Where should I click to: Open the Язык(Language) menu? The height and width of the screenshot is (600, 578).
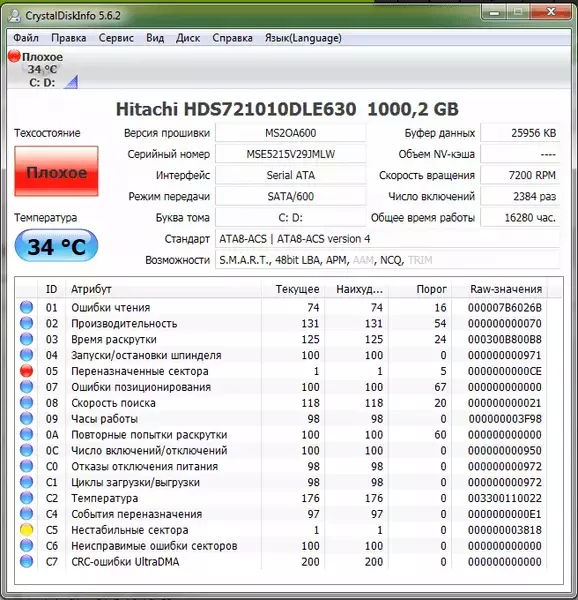click(303, 38)
